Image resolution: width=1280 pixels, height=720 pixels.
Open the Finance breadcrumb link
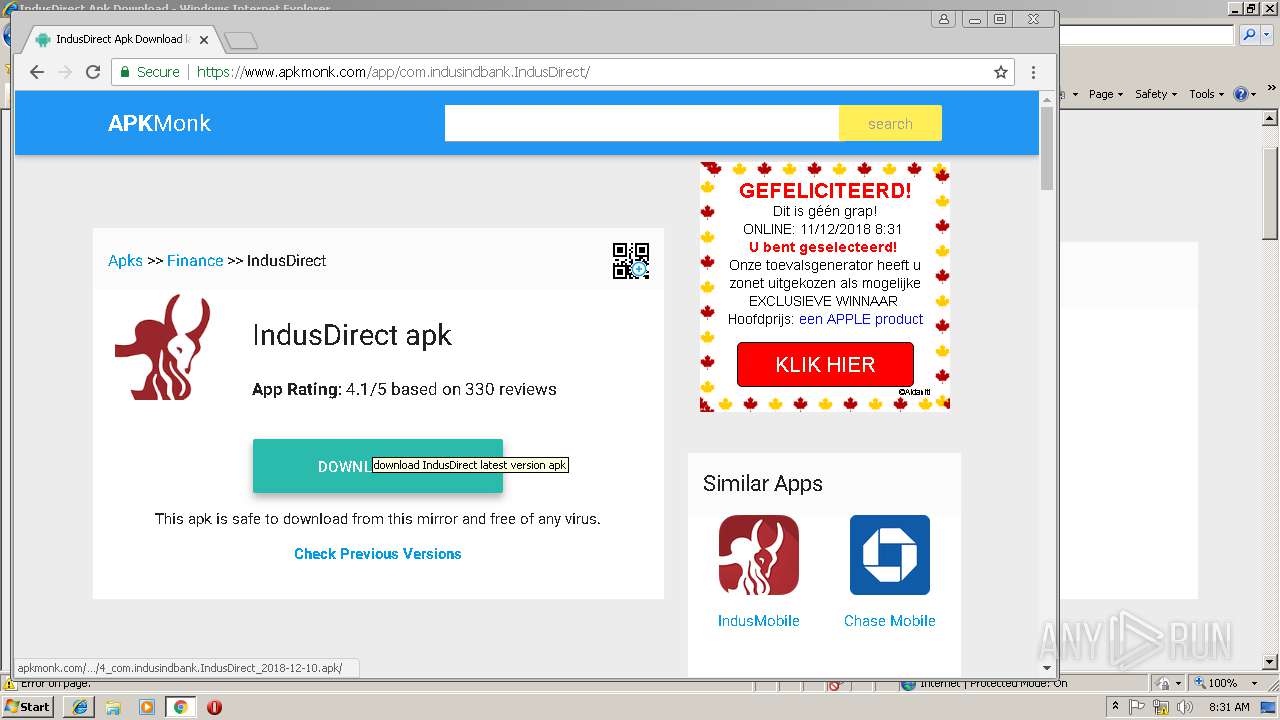(195, 260)
